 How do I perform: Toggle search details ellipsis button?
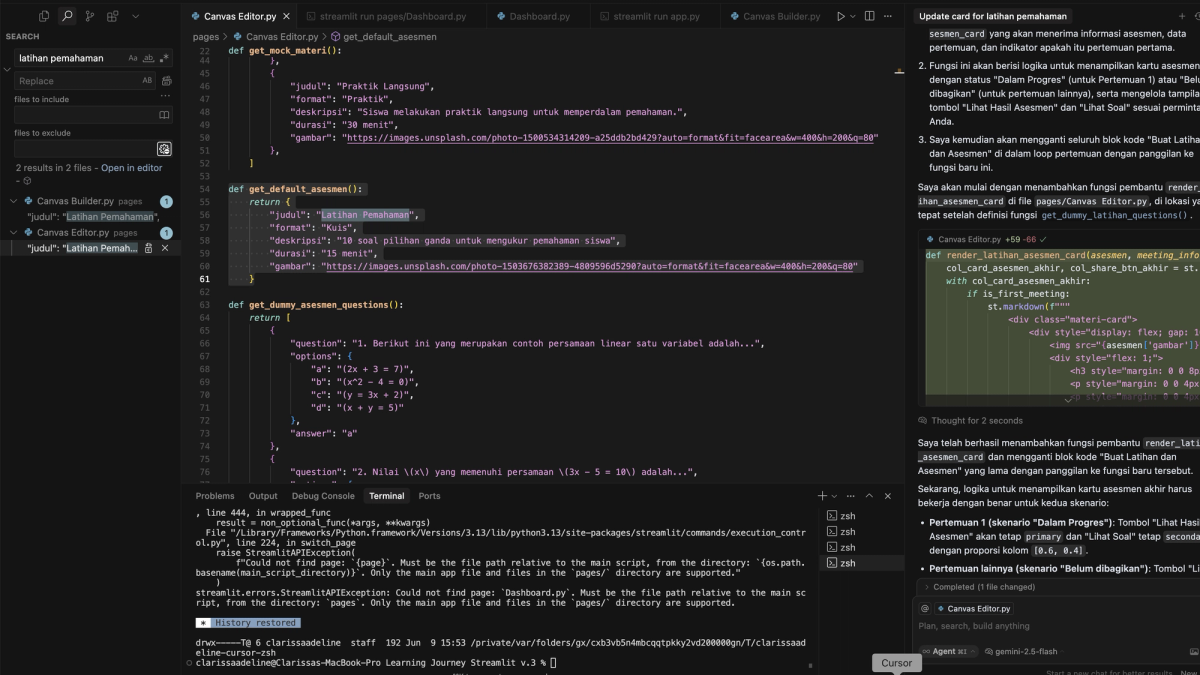(x=167, y=96)
